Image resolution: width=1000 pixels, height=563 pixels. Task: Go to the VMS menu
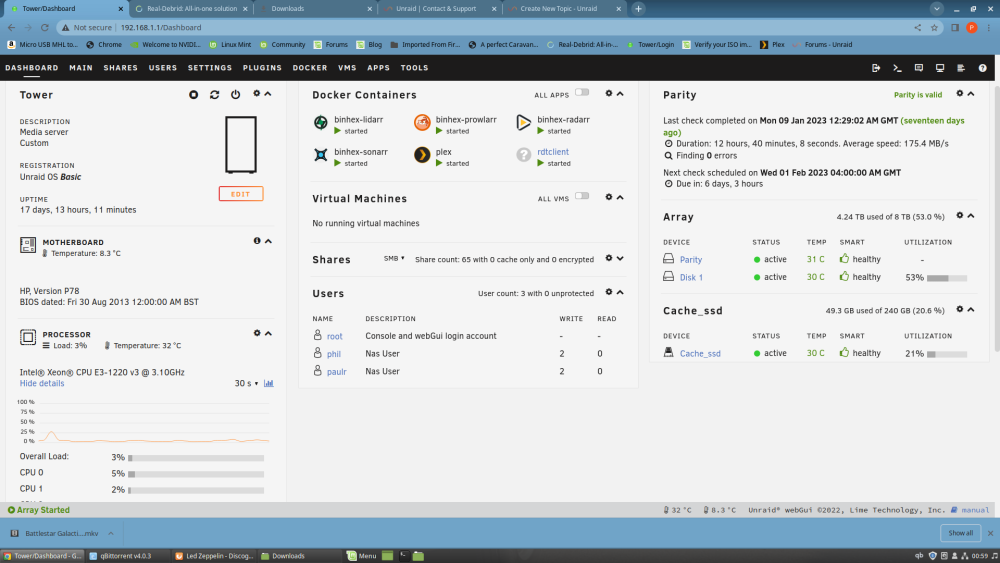347,68
